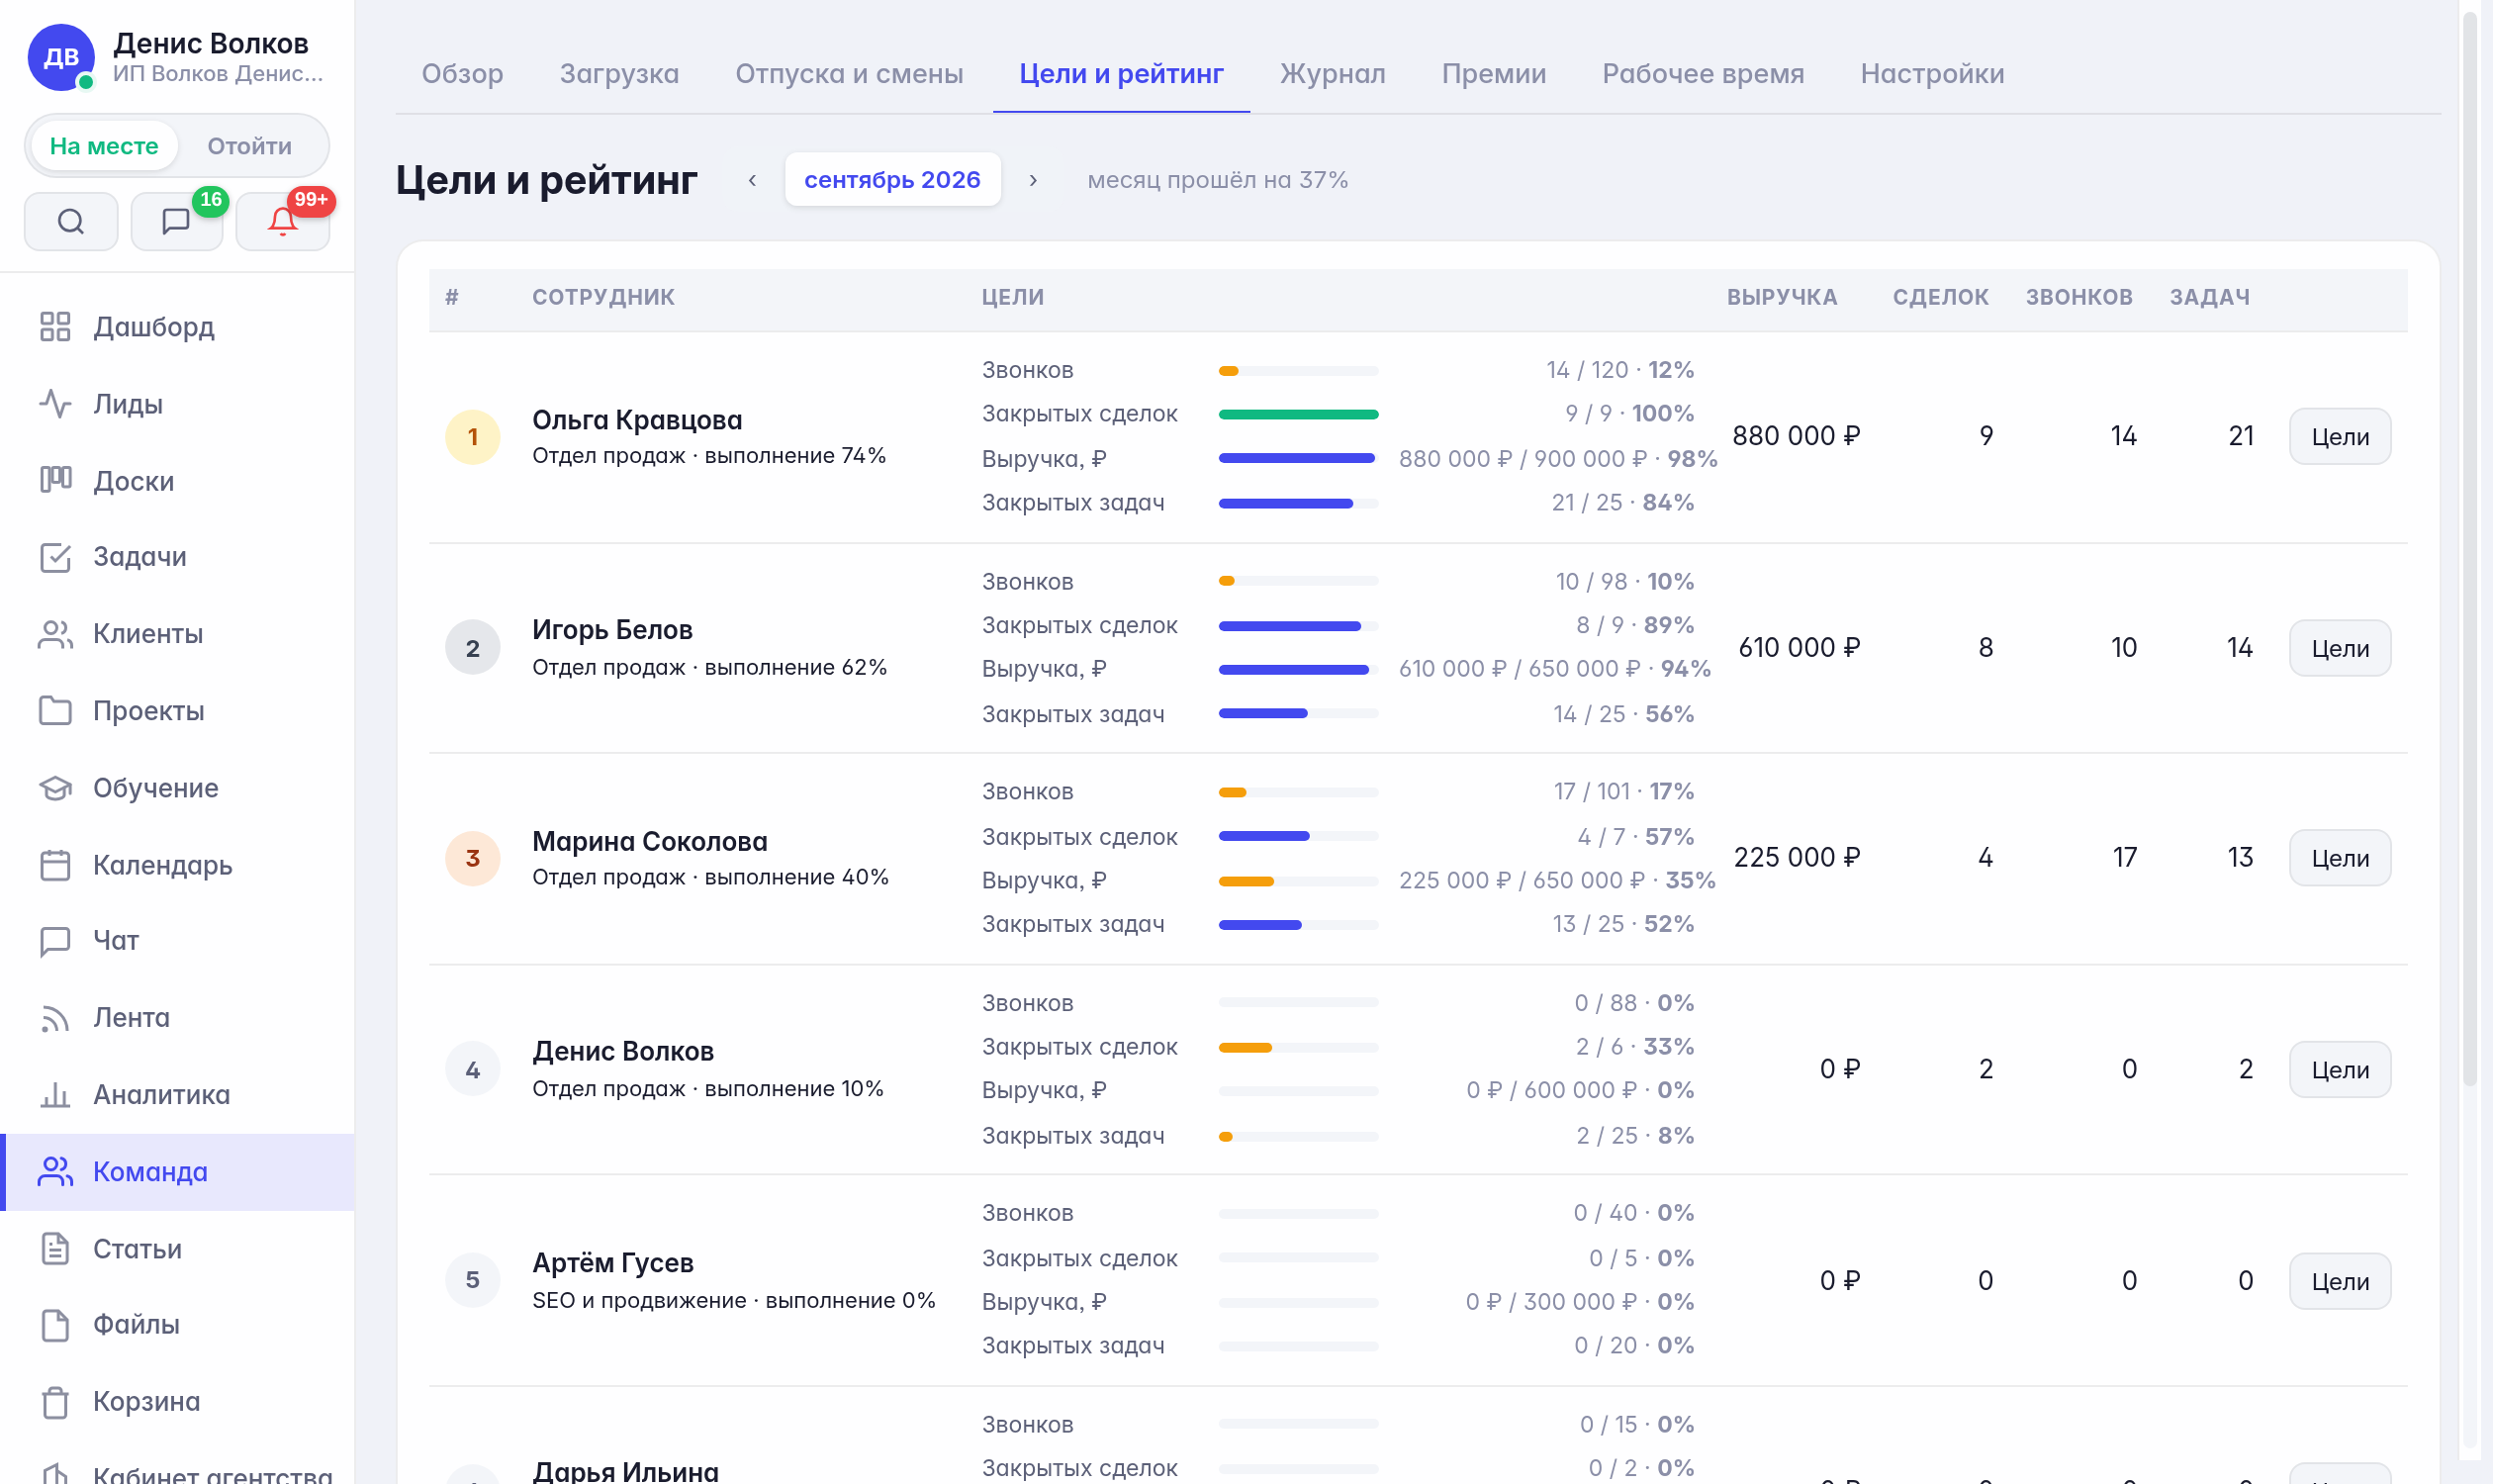The width and height of the screenshot is (2493, 1484).
Task: Click the Файлы file icon
Action: click(x=55, y=1325)
